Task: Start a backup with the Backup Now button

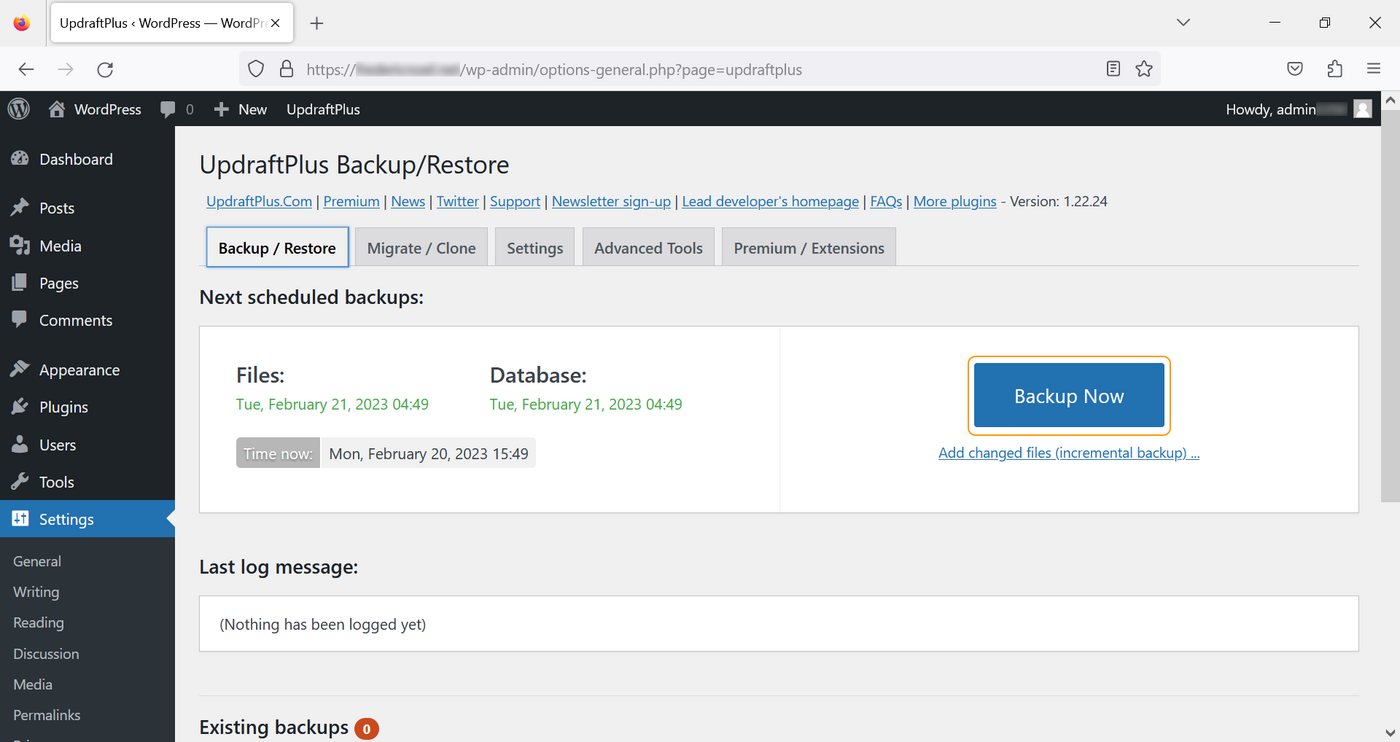Action: click(x=1068, y=396)
